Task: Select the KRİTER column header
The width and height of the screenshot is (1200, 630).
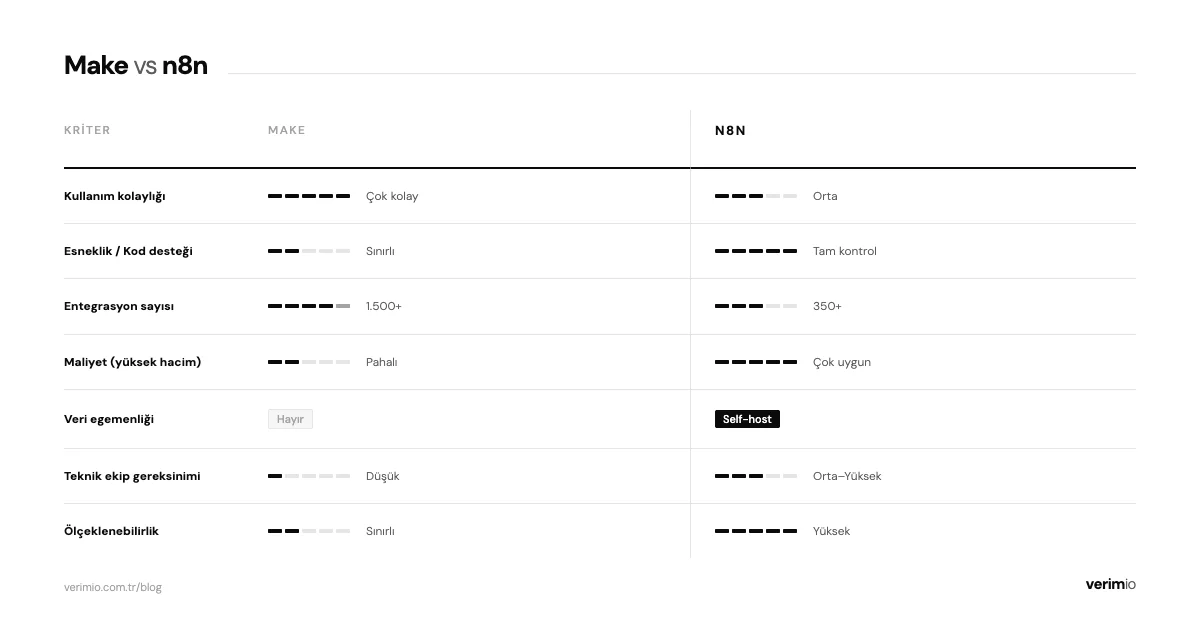Action: [x=87, y=130]
